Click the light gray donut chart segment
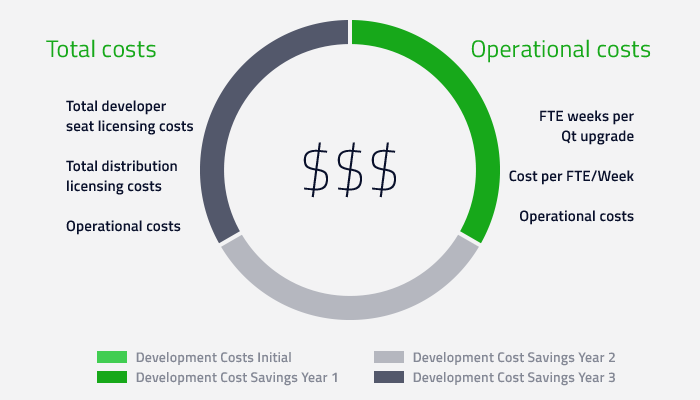700x400 pixels. (350, 306)
